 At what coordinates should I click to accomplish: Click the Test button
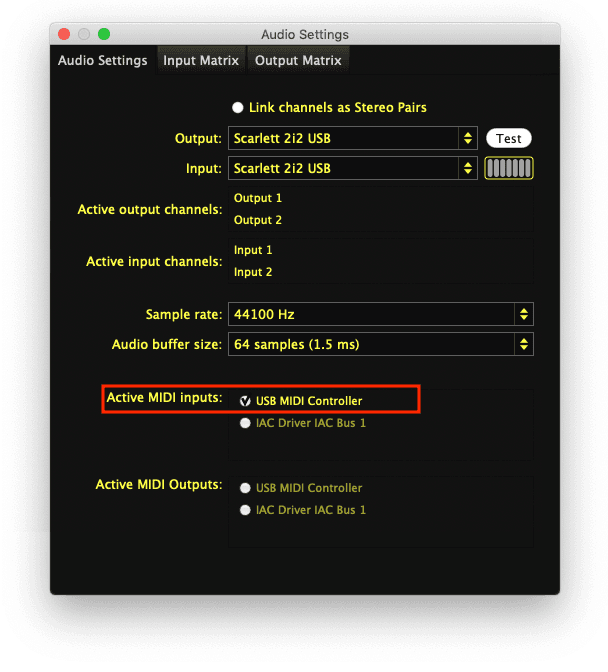point(509,138)
